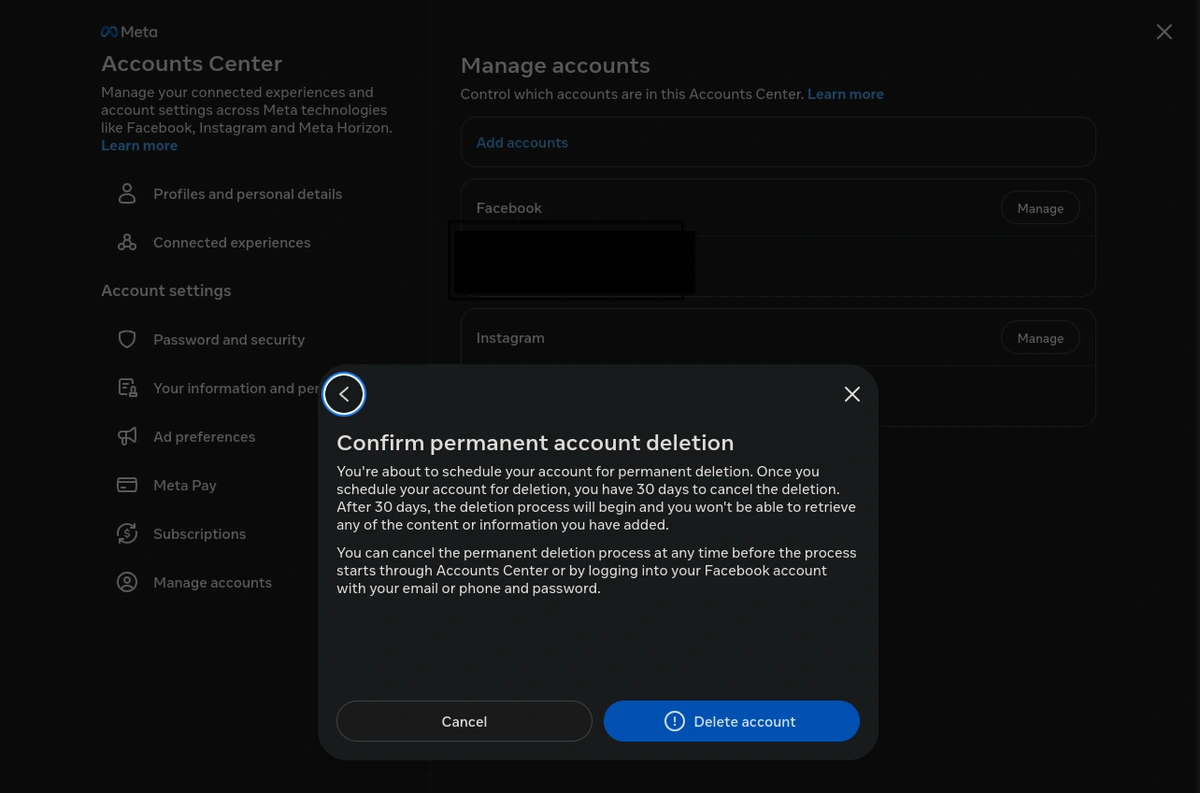The height and width of the screenshot is (793, 1200).
Task: Select Password and security menu item
Action: coord(229,340)
